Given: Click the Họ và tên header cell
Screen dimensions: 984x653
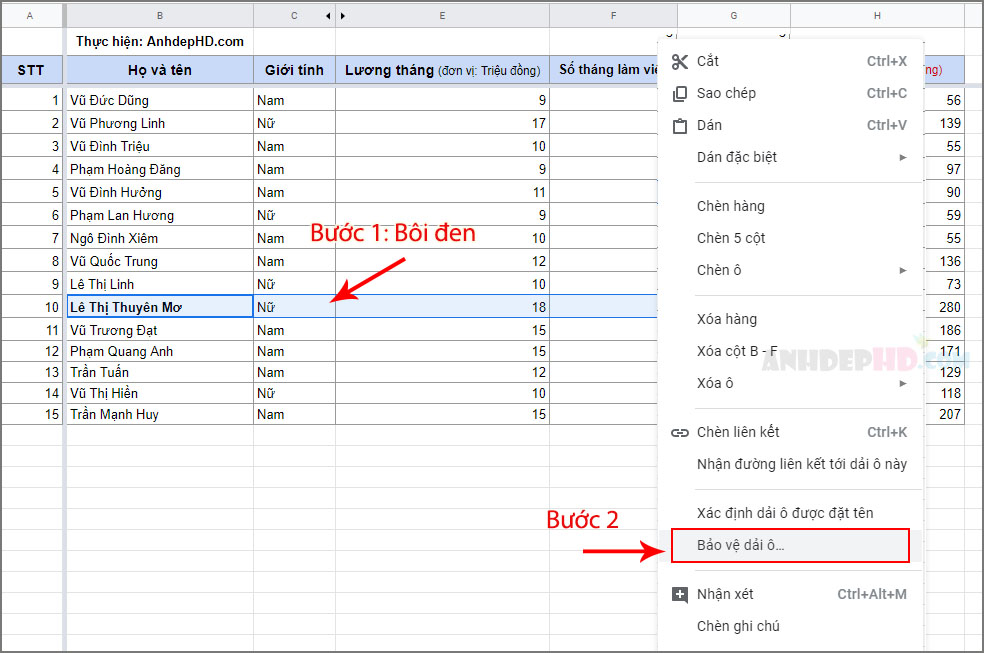Looking at the screenshot, I should 159,70.
